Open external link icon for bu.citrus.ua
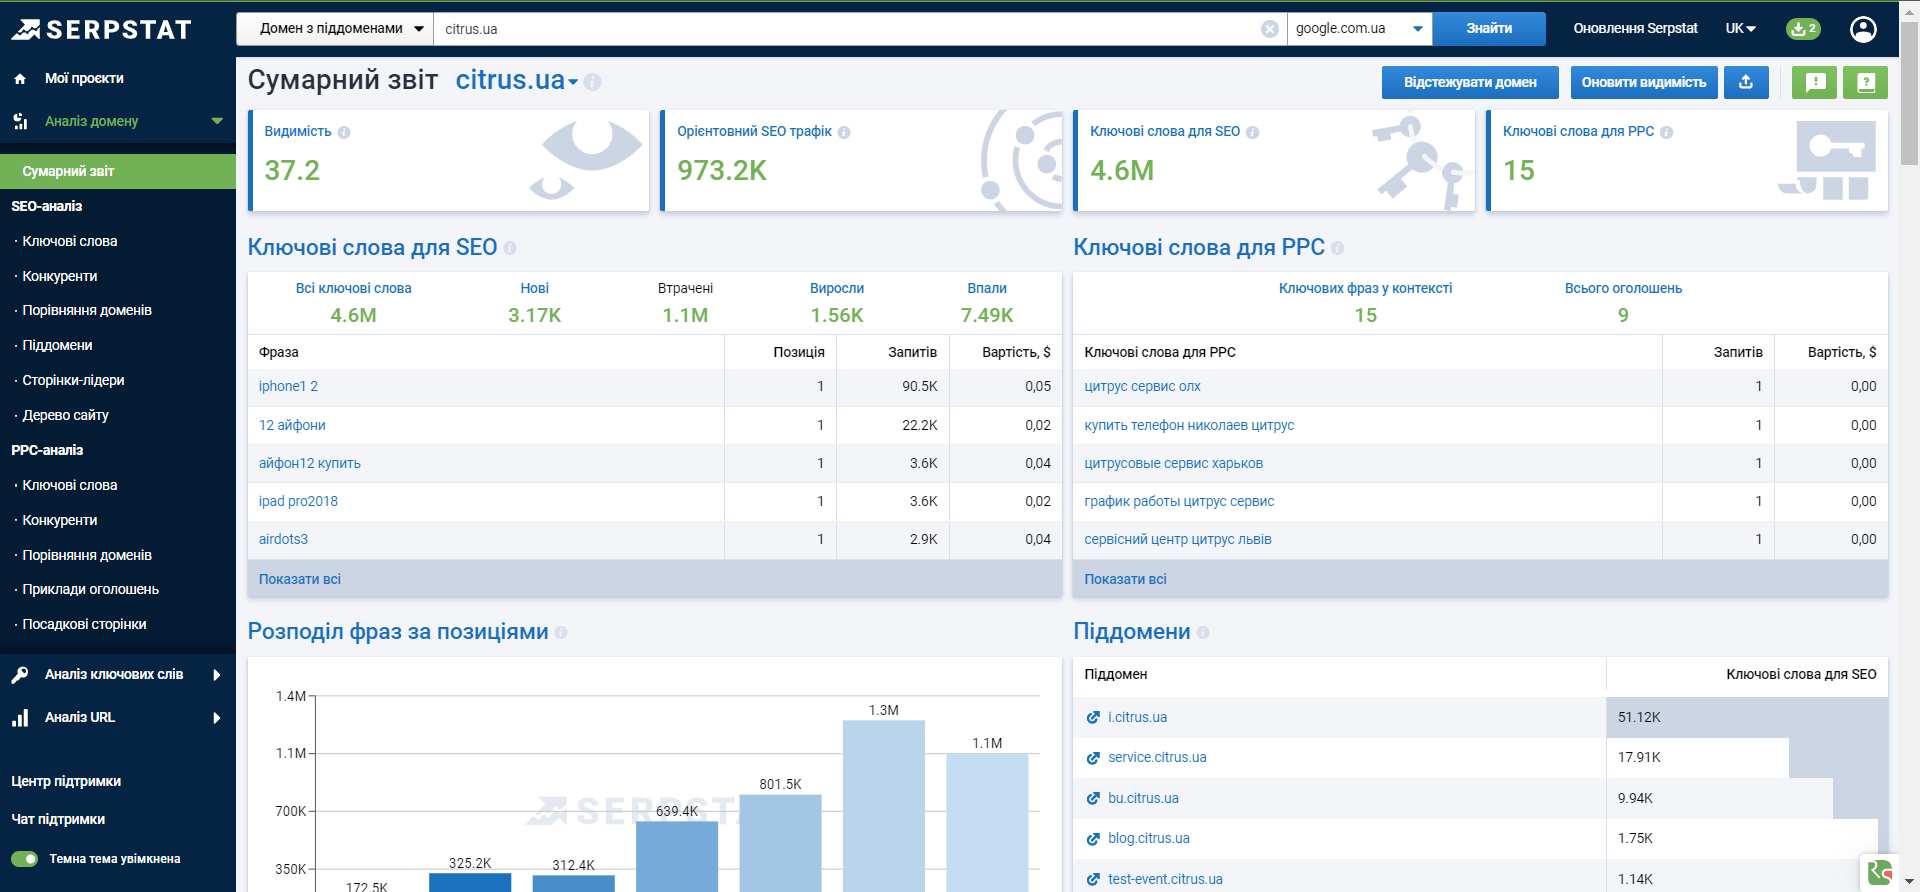The image size is (1920, 892). click(x=1093, y=799)
